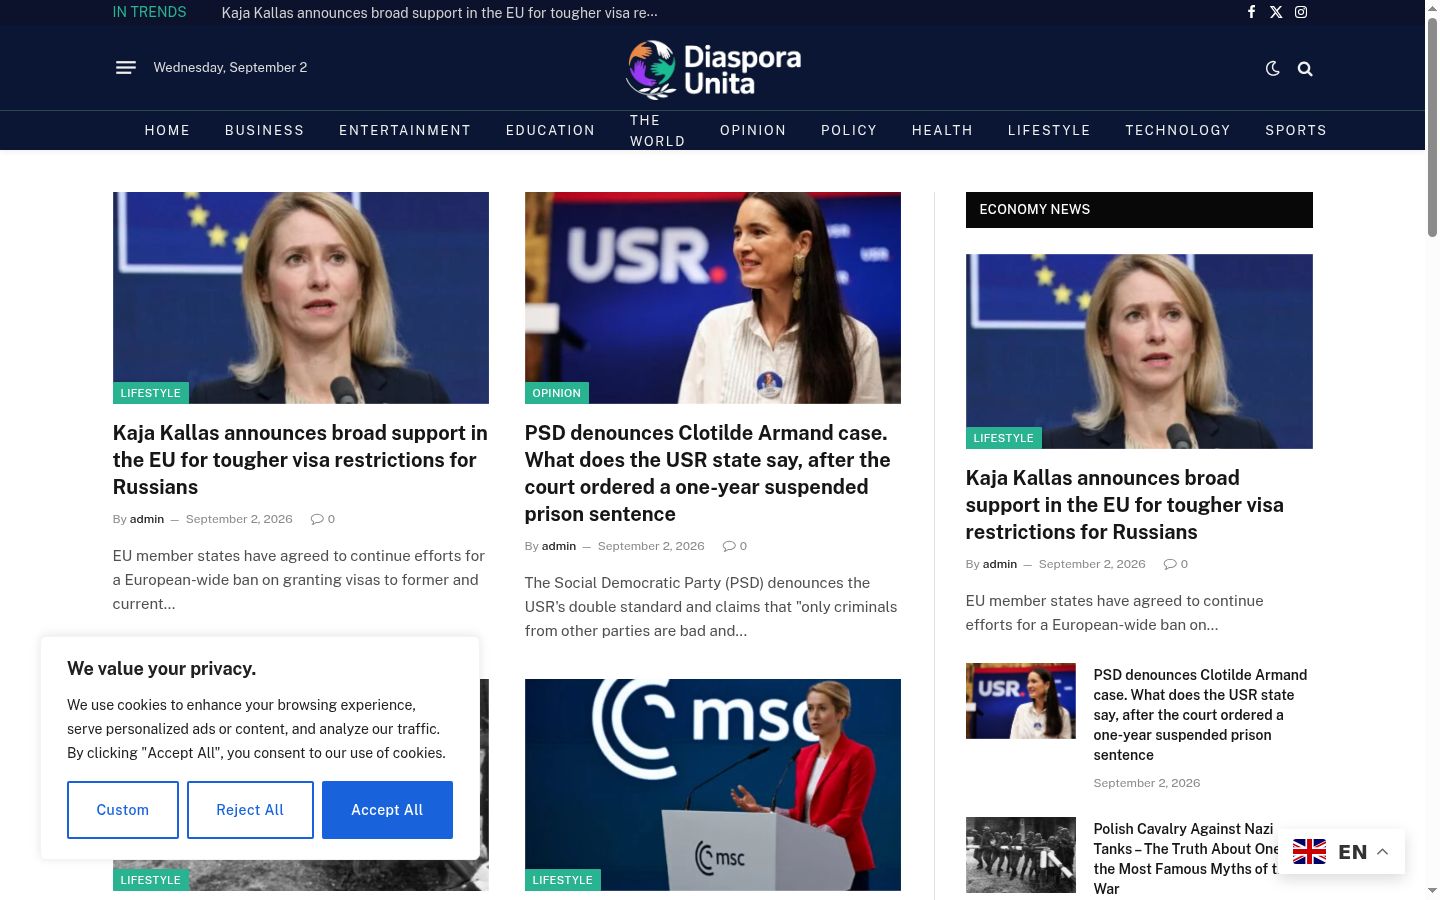Viewport: 1440px width, 900px height.
Task: Open the USR Clotilde Armand article image
Action: (713, 298)
